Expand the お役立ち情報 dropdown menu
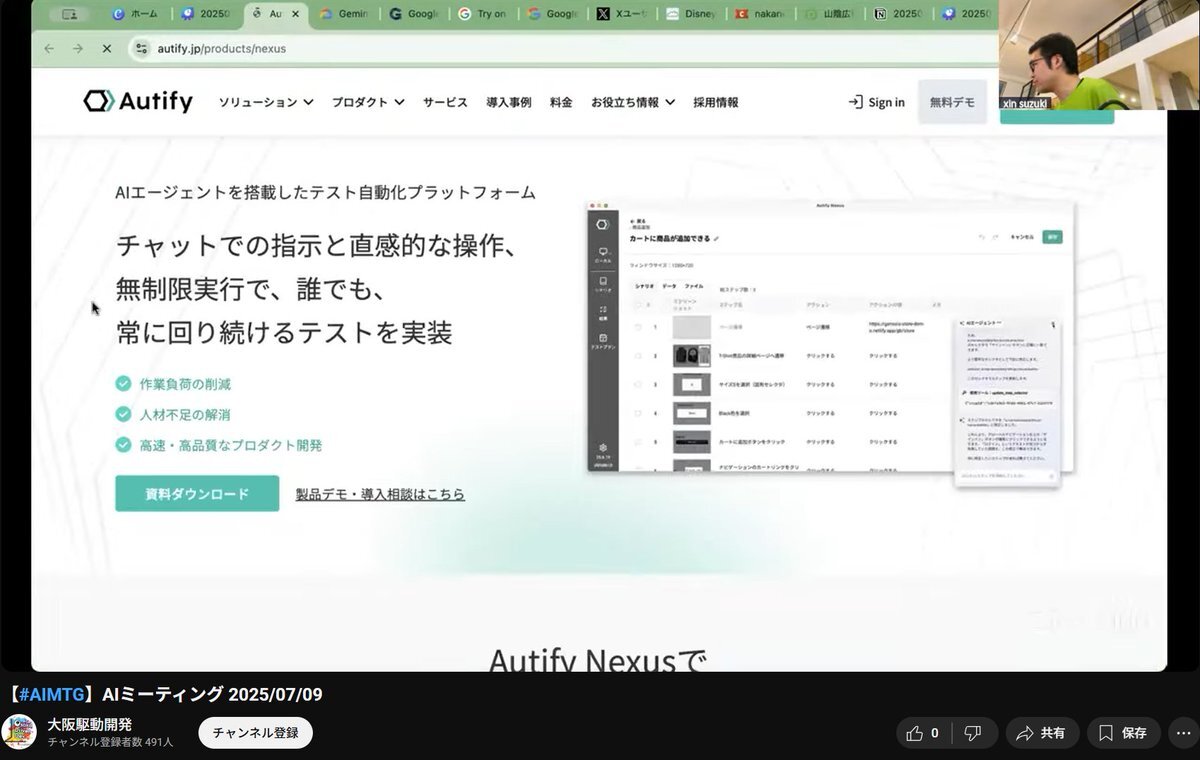The height and width of the screenshot is (760, 1200). point(633,102)
